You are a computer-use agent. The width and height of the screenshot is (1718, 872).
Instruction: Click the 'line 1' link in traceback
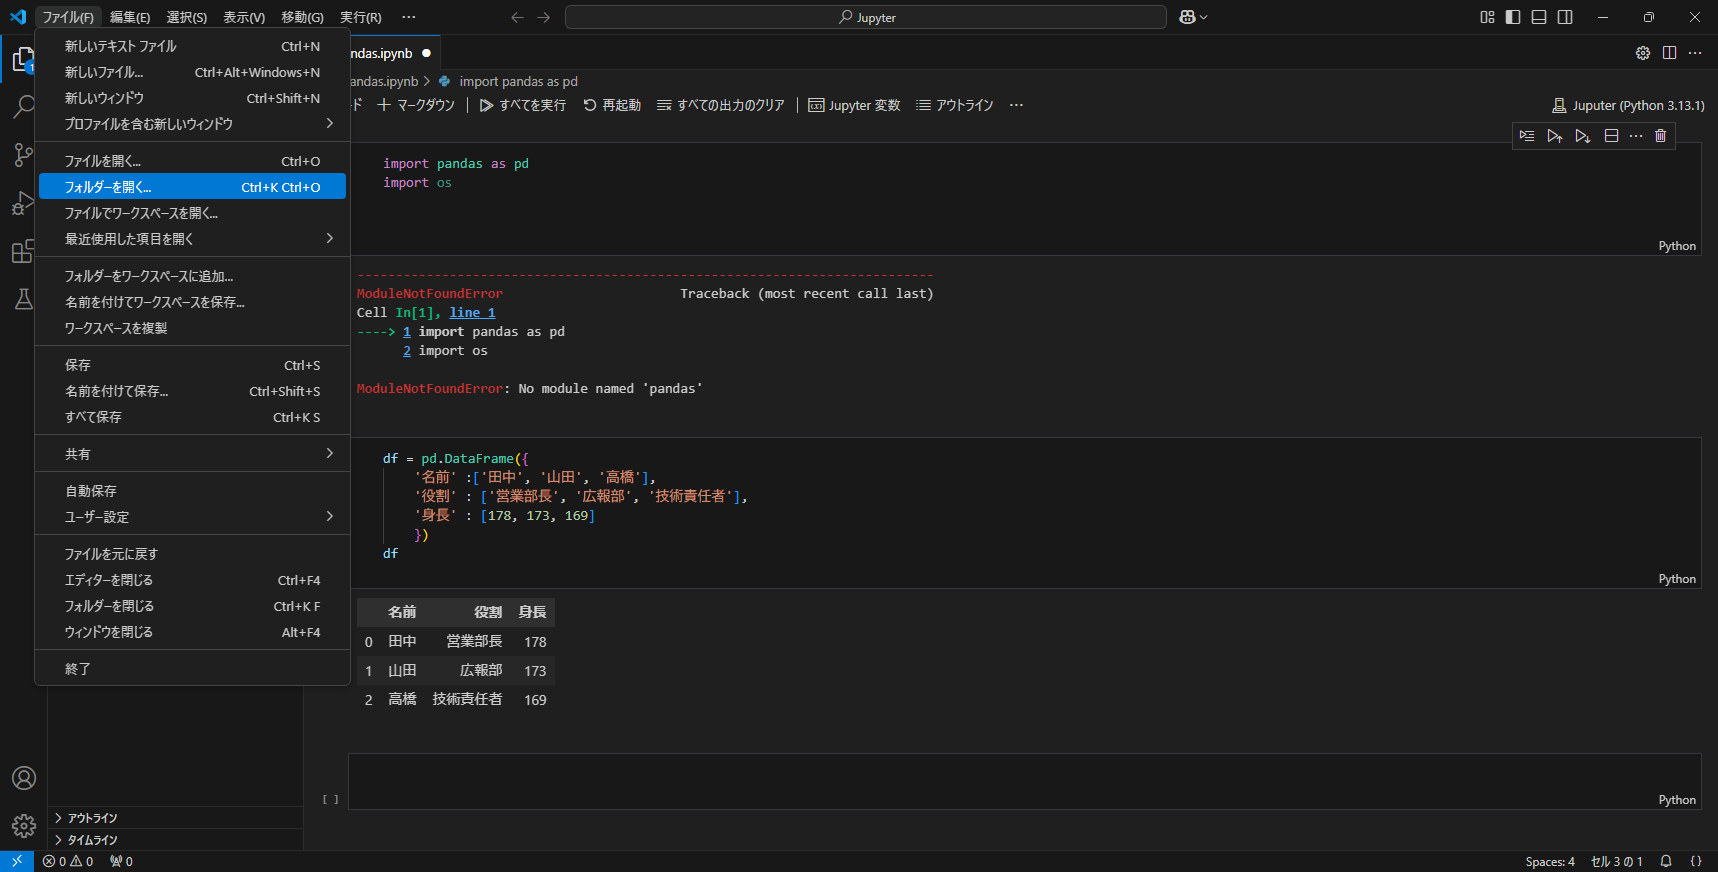(x=472, y=313)
